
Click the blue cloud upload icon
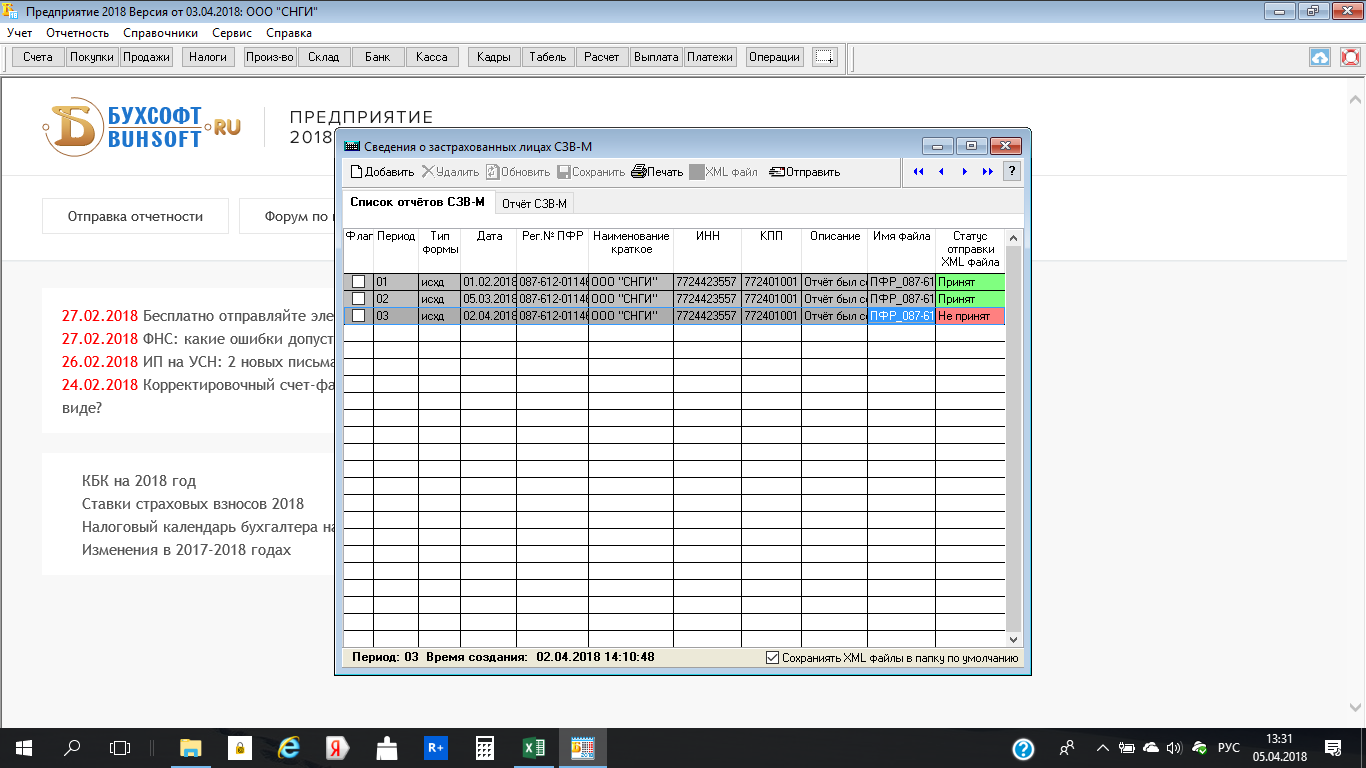point(1320,57)
